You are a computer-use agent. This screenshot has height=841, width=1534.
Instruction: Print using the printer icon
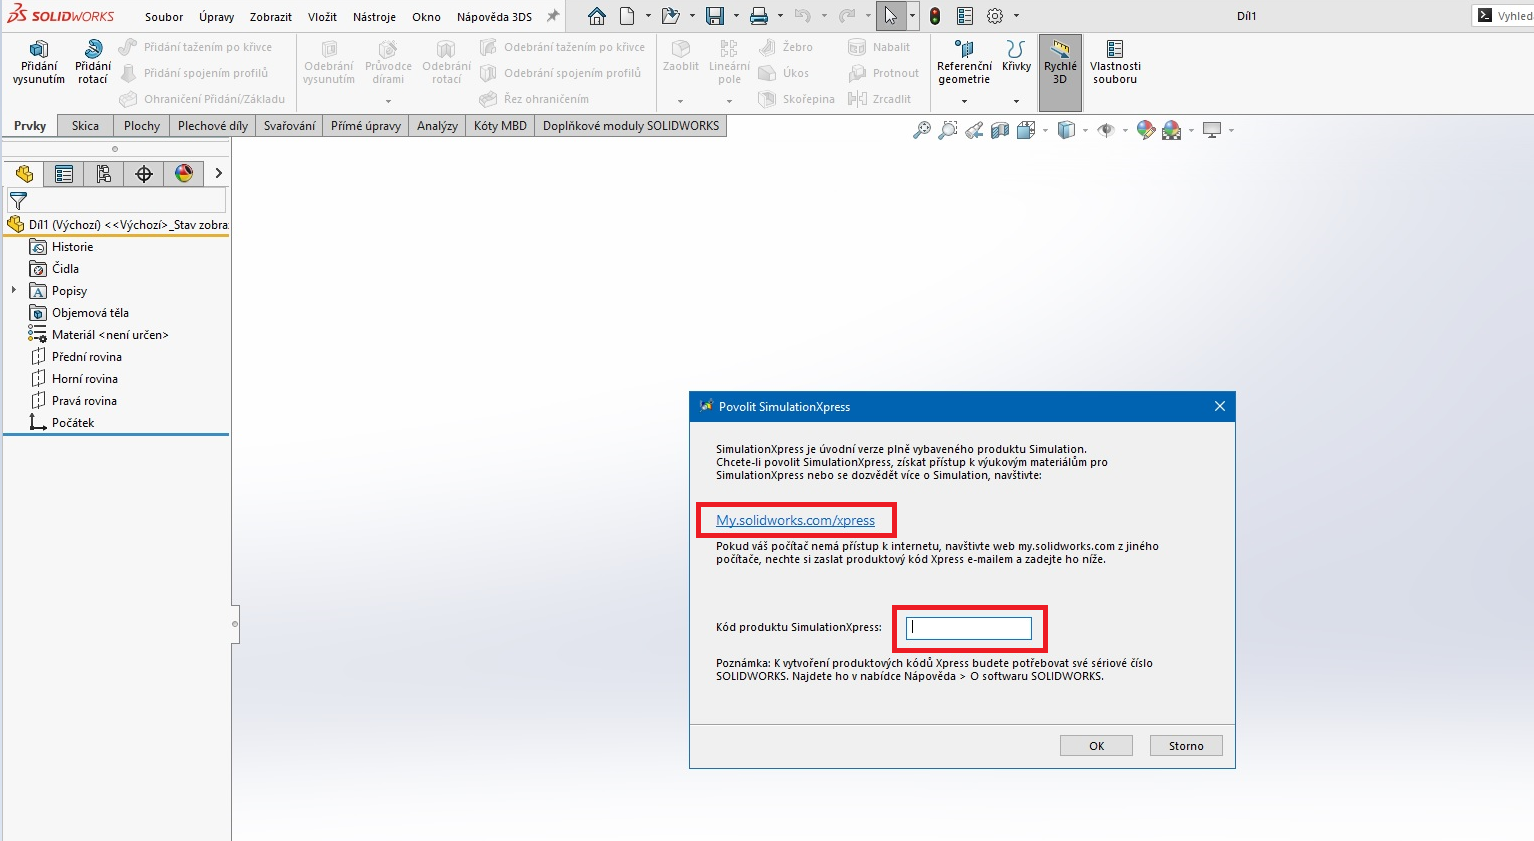pos(759,16)
